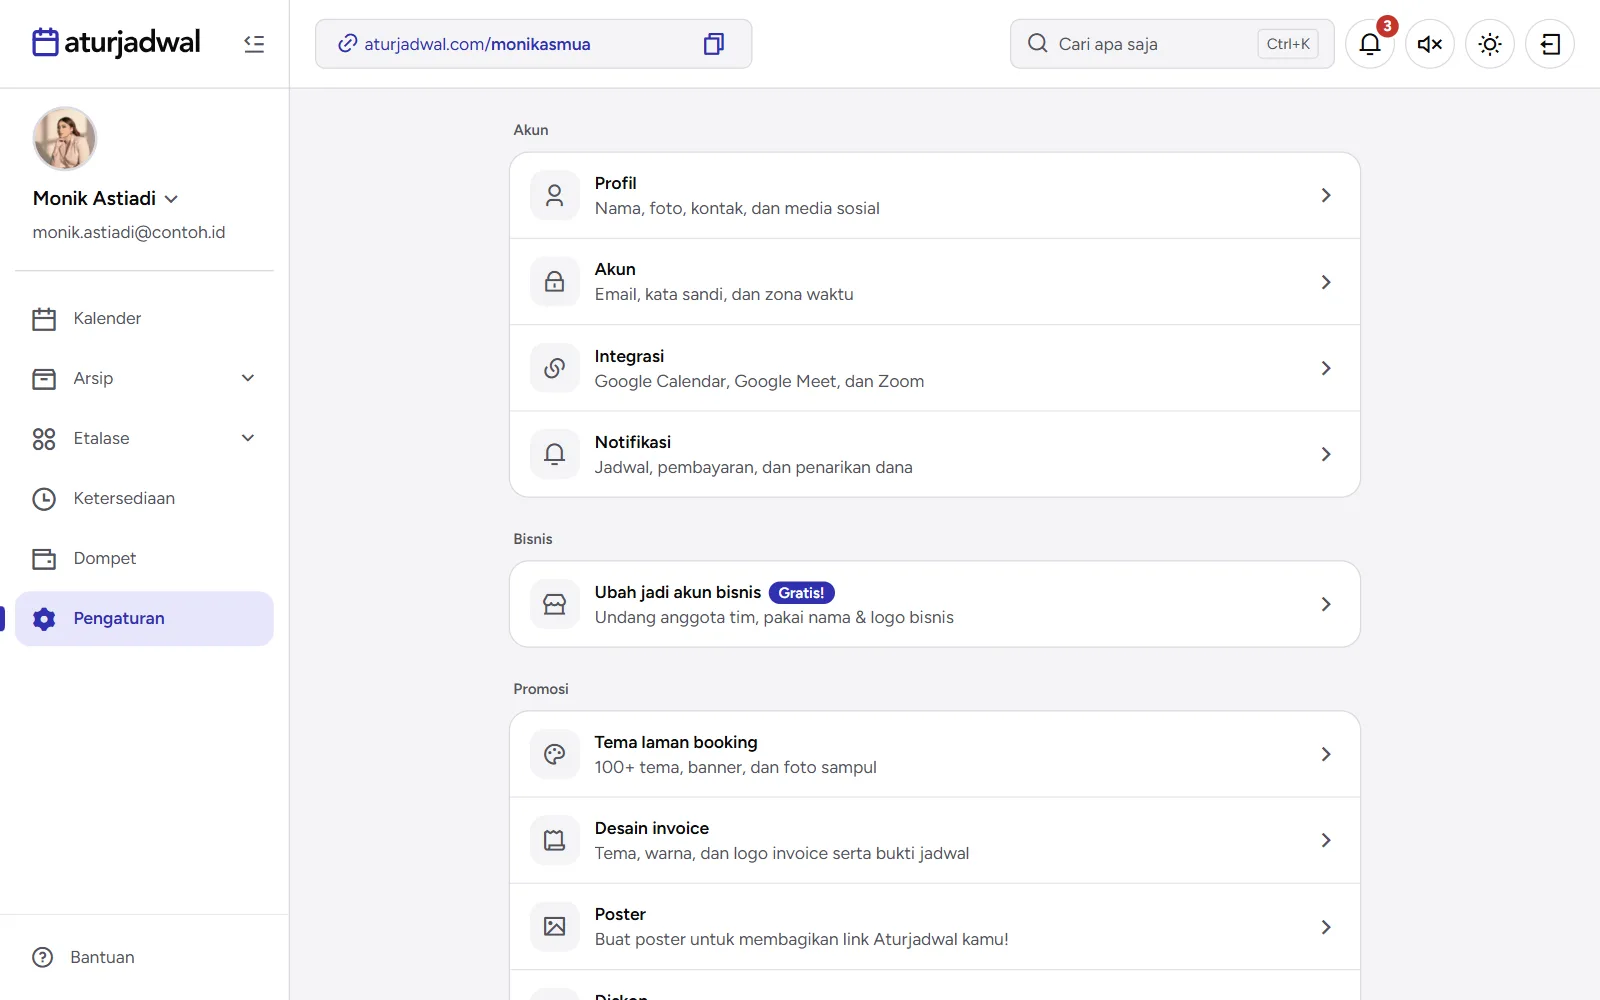Click the monik.astiadi@contoh.id email text

coord(129,232)
